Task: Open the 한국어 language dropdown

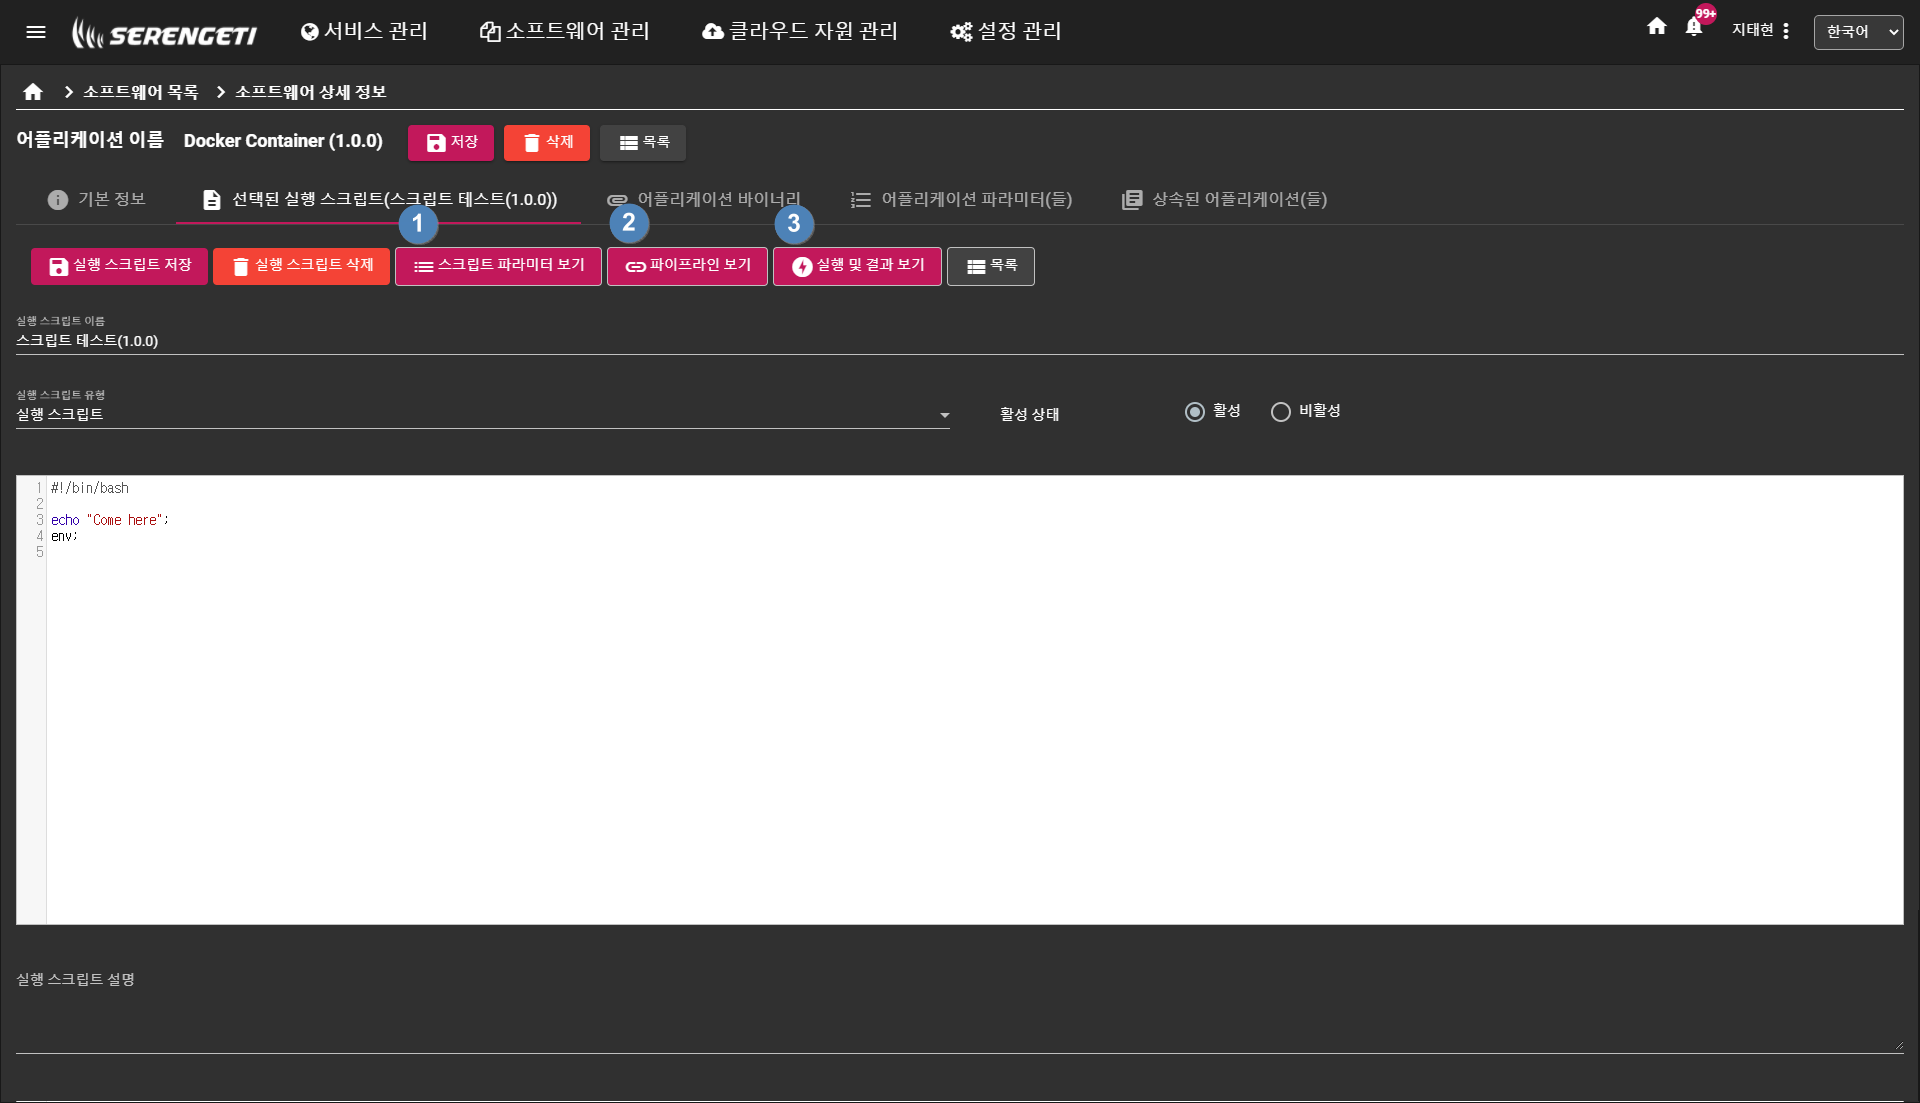Action: pos(1858,32)
